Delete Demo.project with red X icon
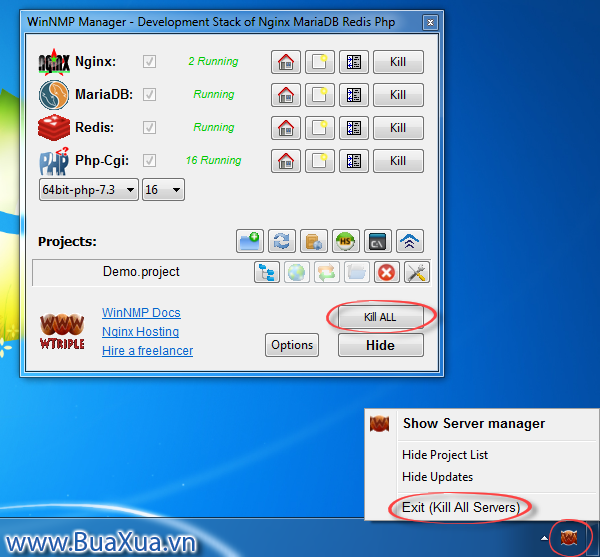 pyautogui.click(x=386, y=272)
